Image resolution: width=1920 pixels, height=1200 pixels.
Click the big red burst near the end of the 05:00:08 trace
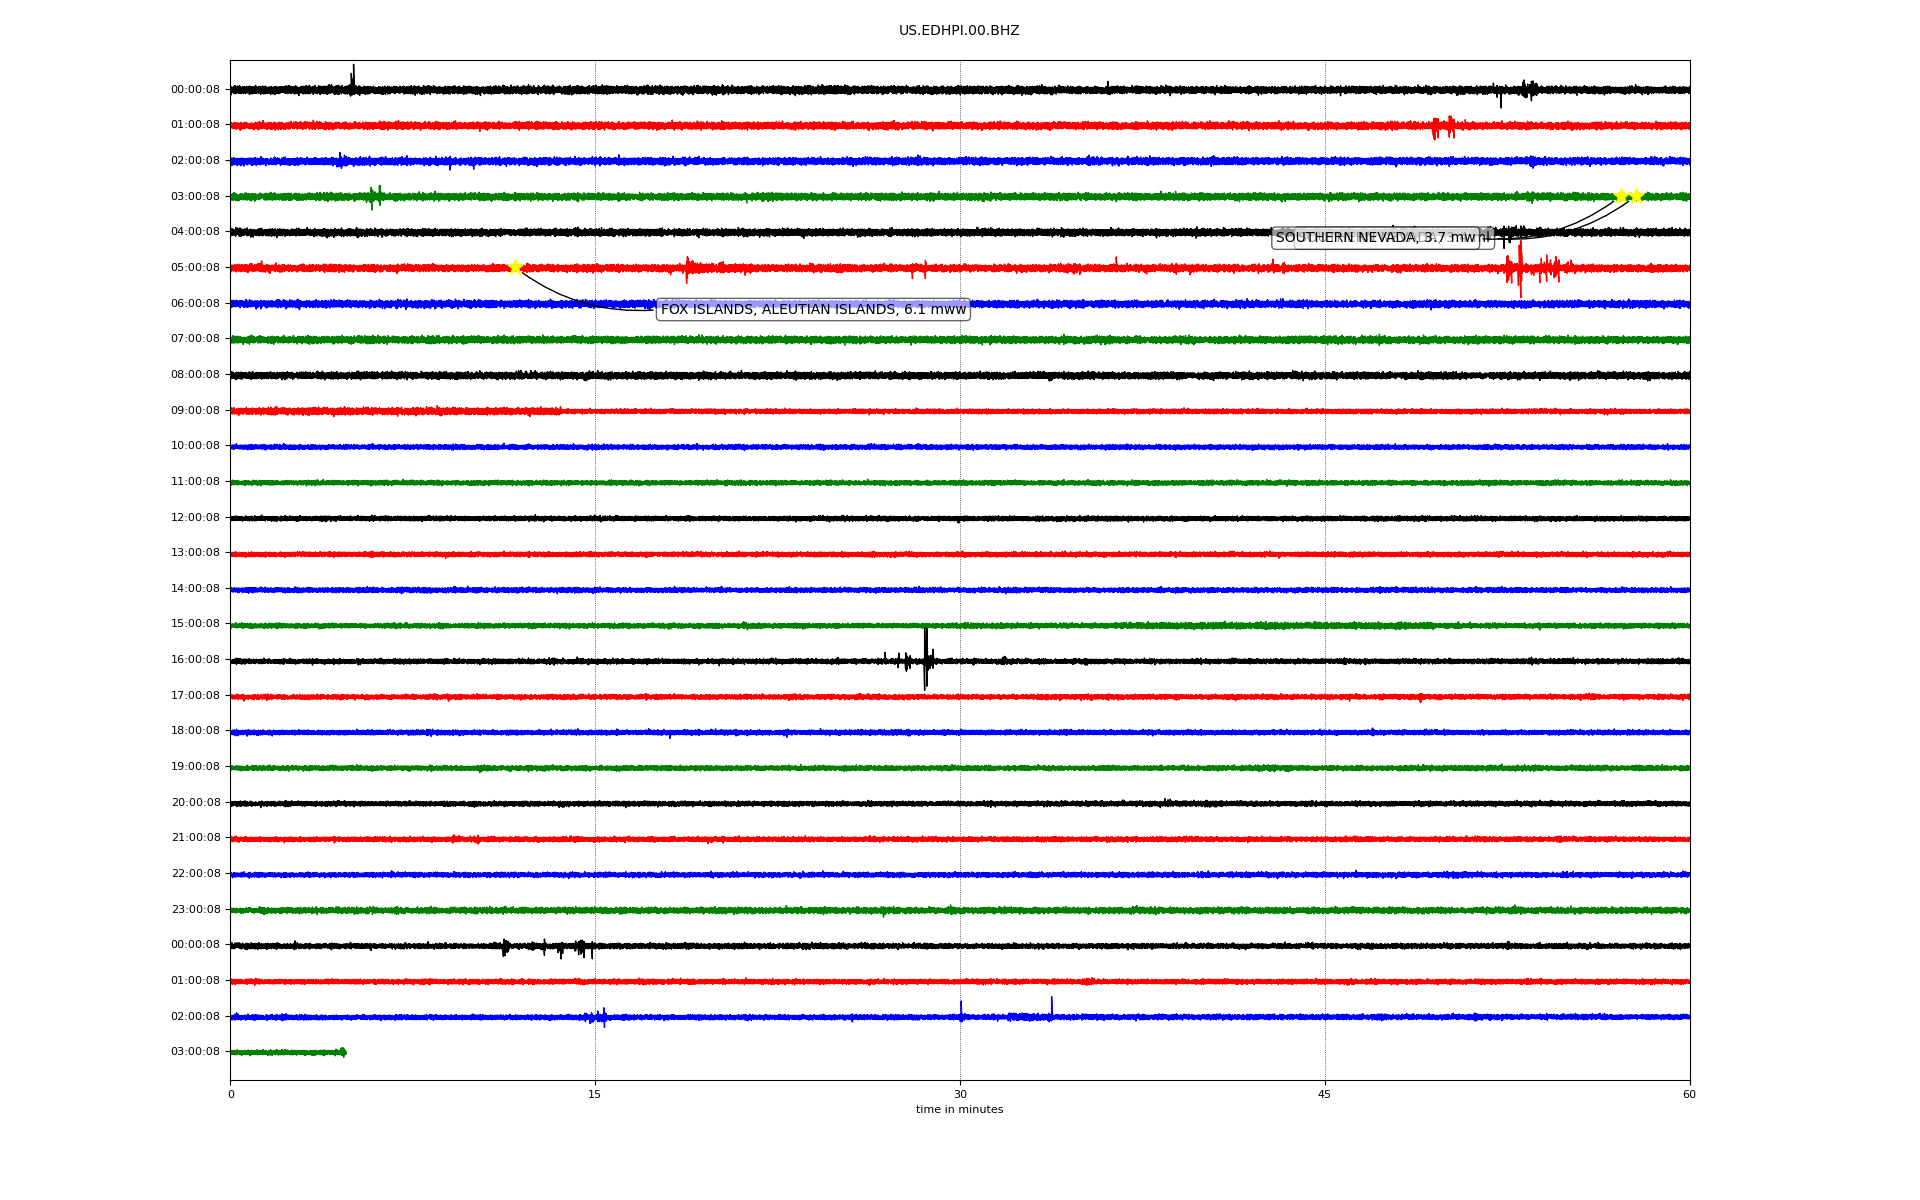tap(1520, 268)
